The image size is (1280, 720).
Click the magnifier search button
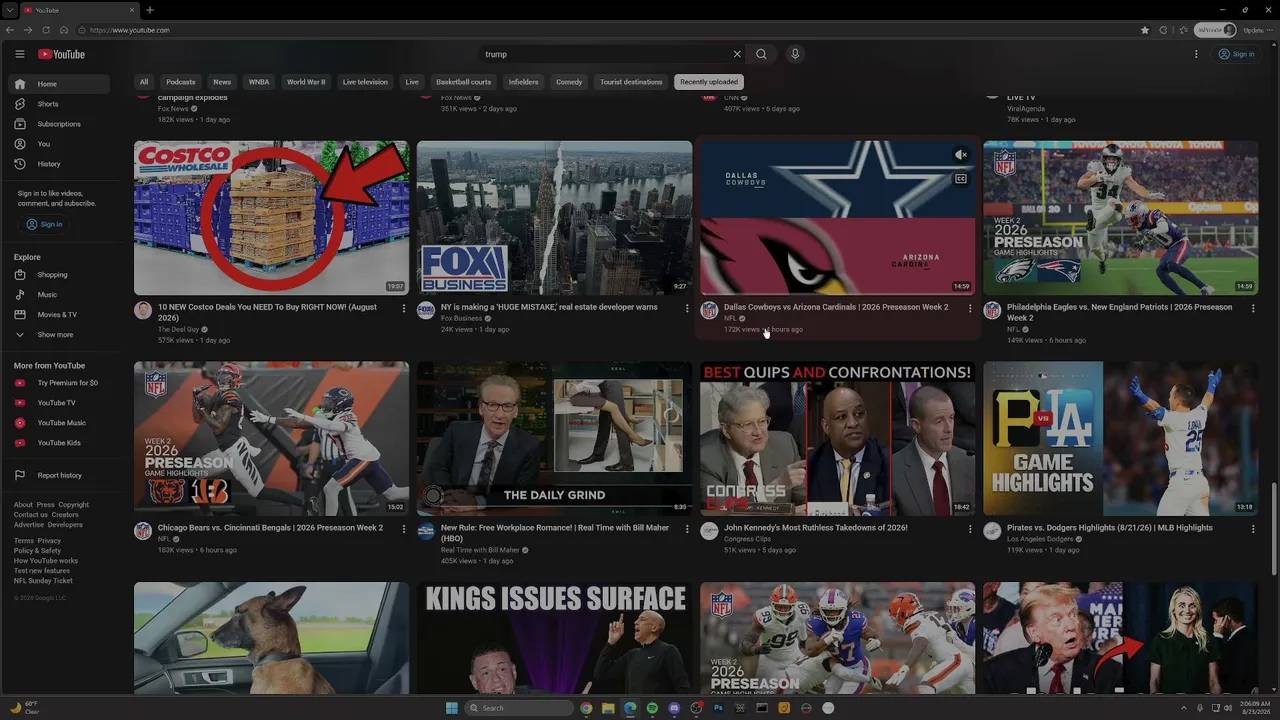coord(761,54)
